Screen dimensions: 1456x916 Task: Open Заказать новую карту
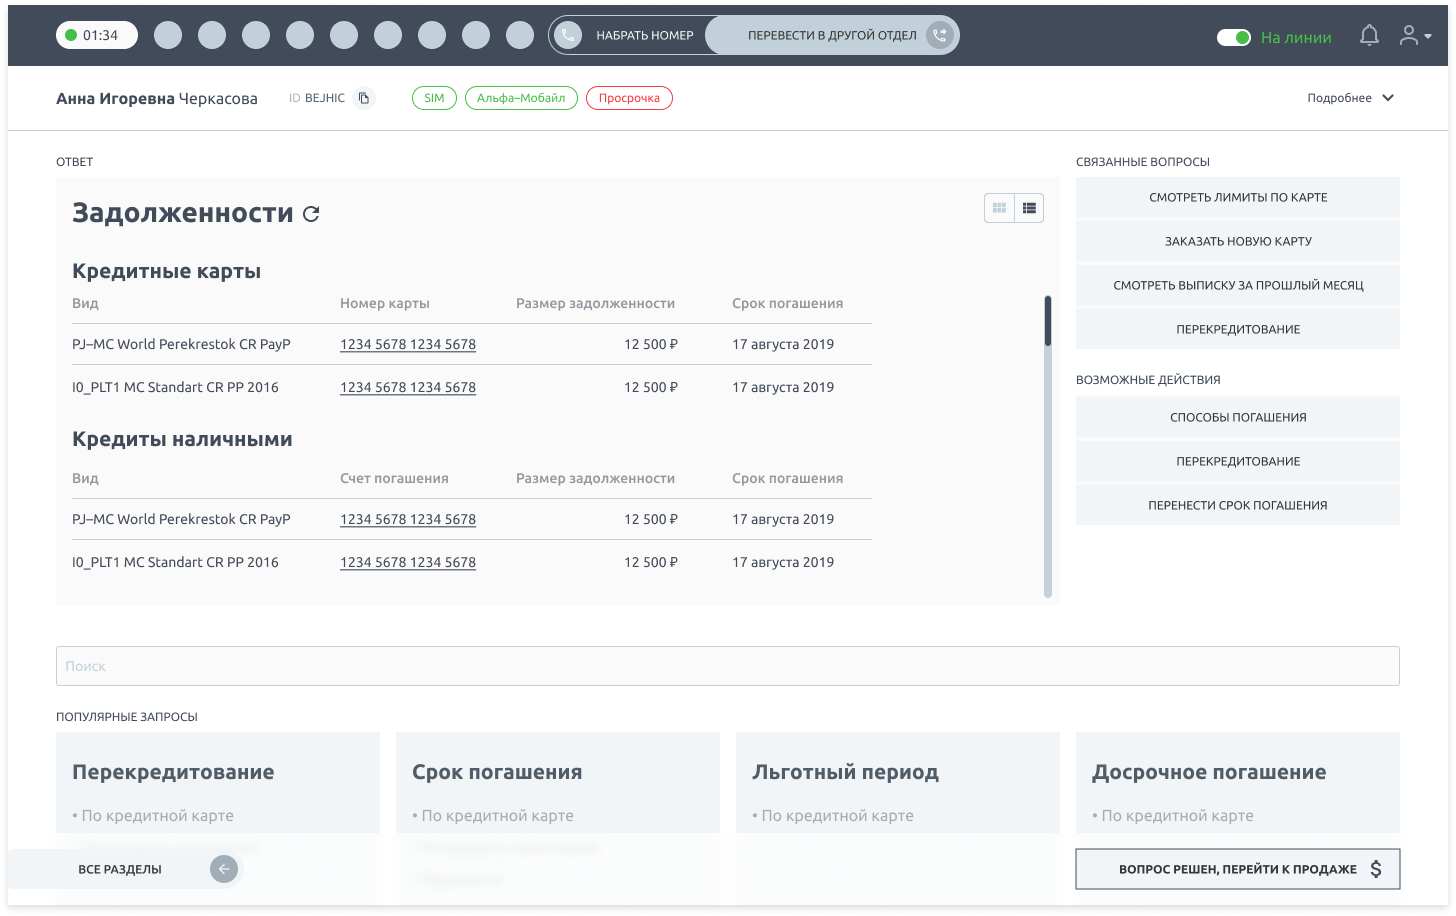[x=1238, y=241]
